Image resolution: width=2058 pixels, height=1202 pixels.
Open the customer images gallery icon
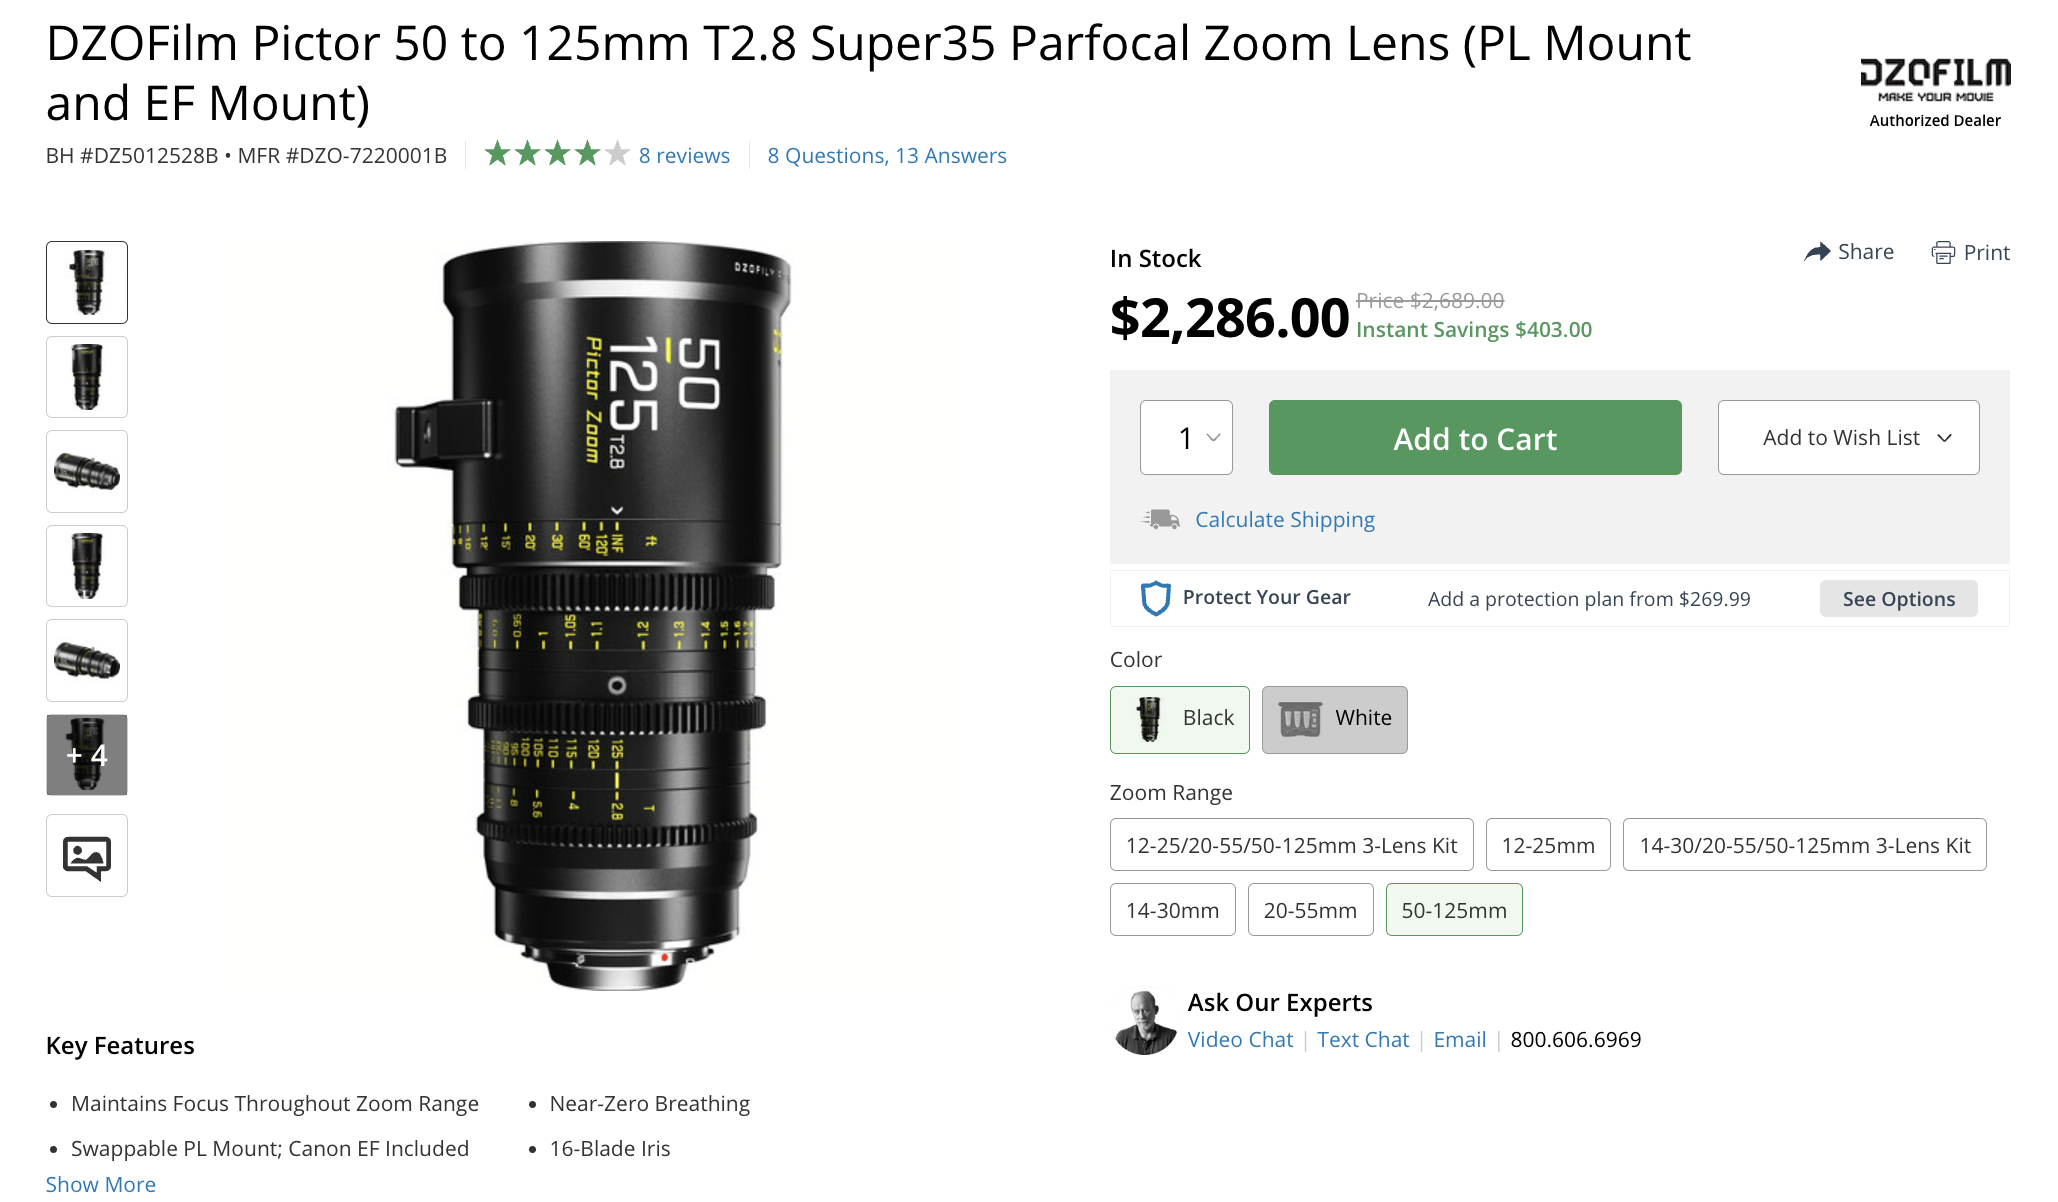pos(87,856)
